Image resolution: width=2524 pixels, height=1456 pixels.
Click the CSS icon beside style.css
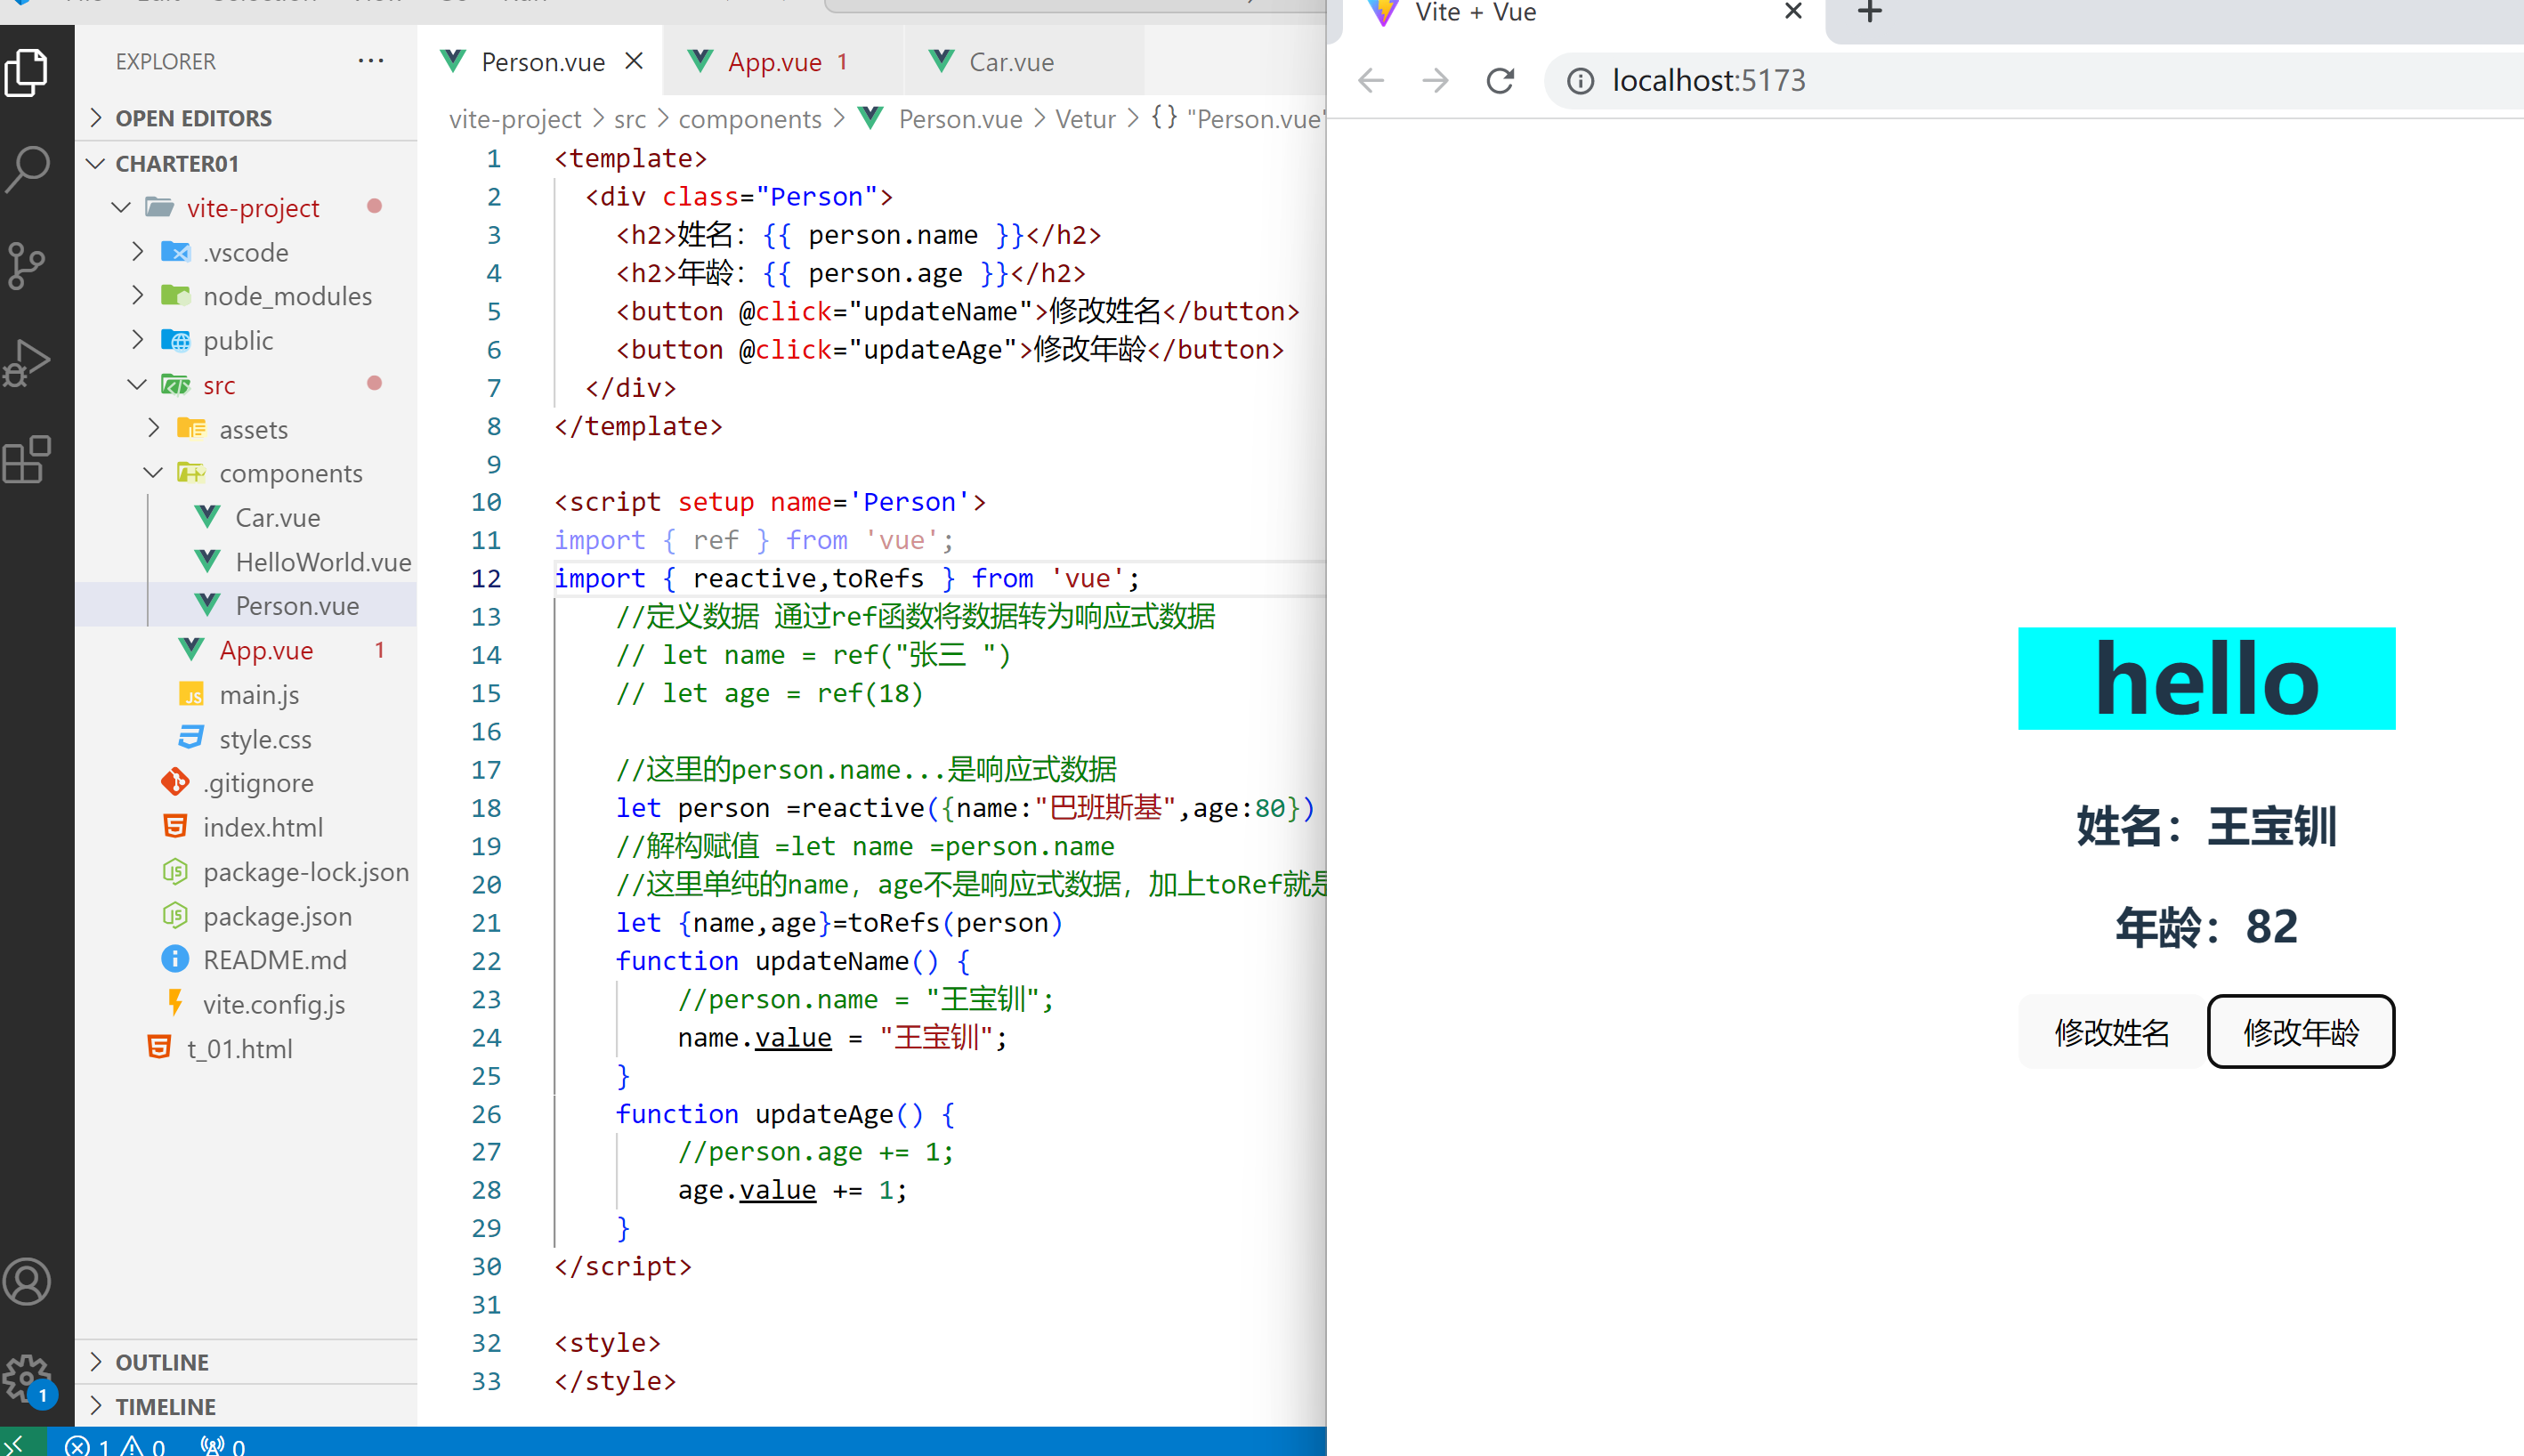(x=191, y=738)
